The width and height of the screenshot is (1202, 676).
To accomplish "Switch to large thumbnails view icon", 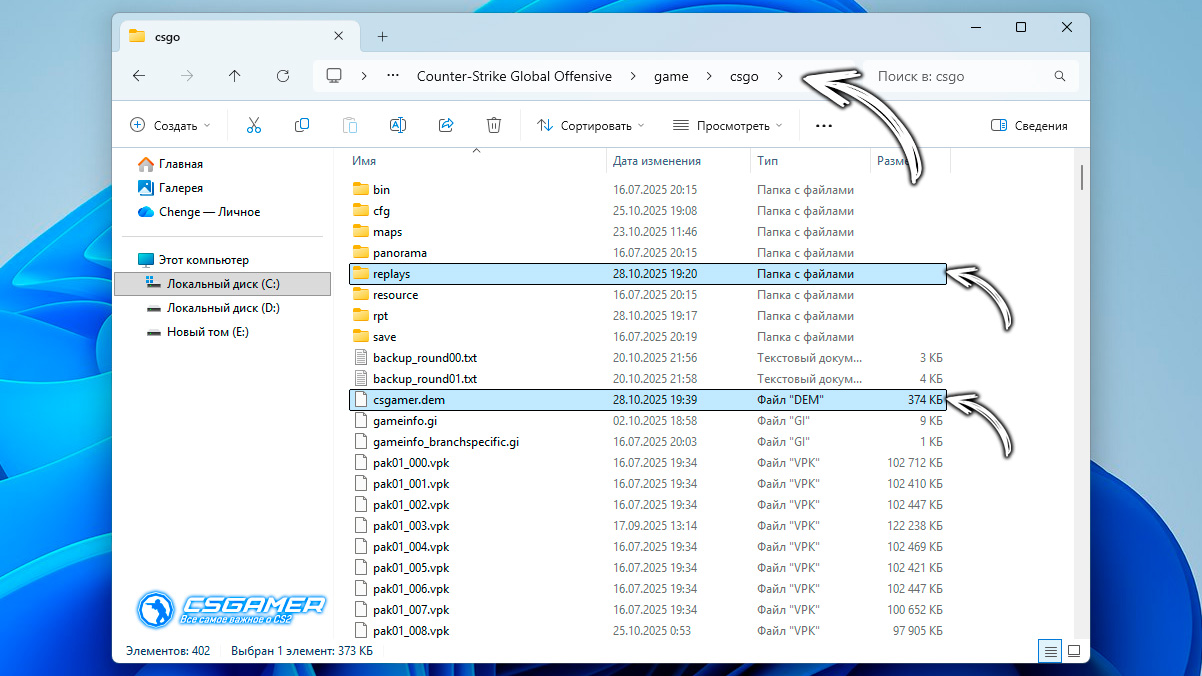I will [x=1074, y=651].
